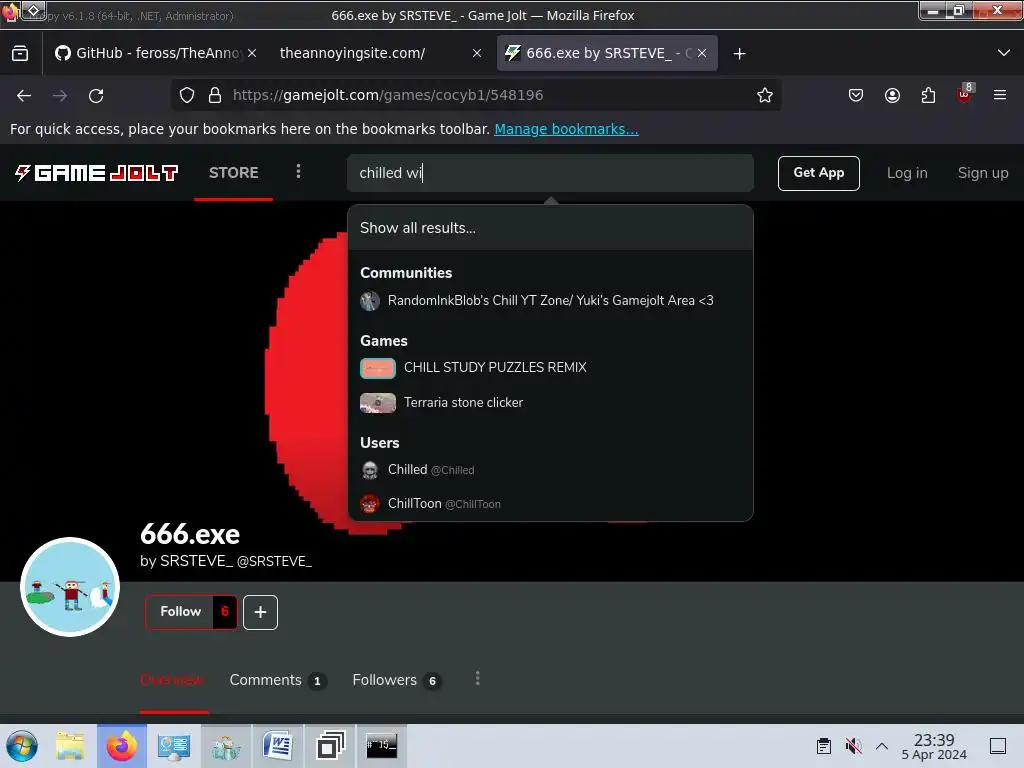Open the STORE navigation item

pyautogui.click(x=233, y=172)
